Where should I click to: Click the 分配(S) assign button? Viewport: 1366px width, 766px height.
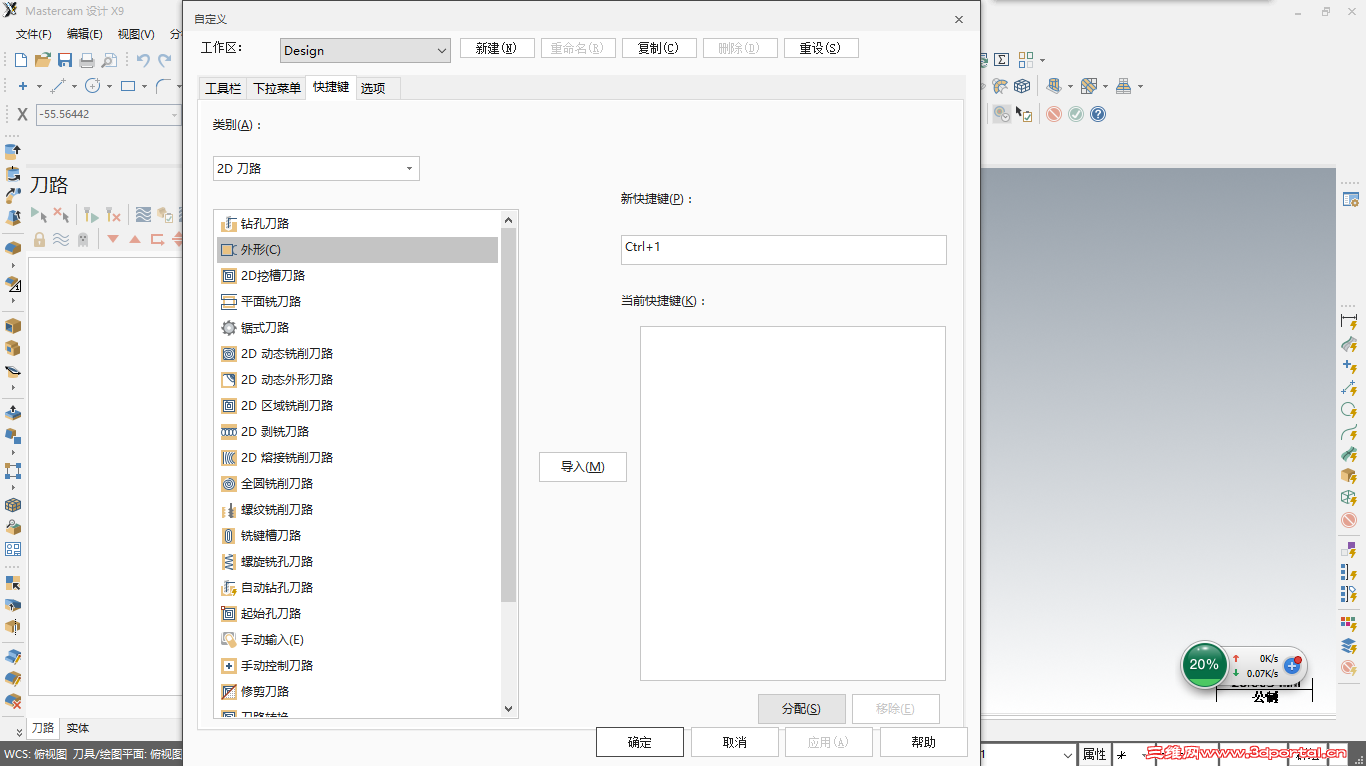[802, 709]
